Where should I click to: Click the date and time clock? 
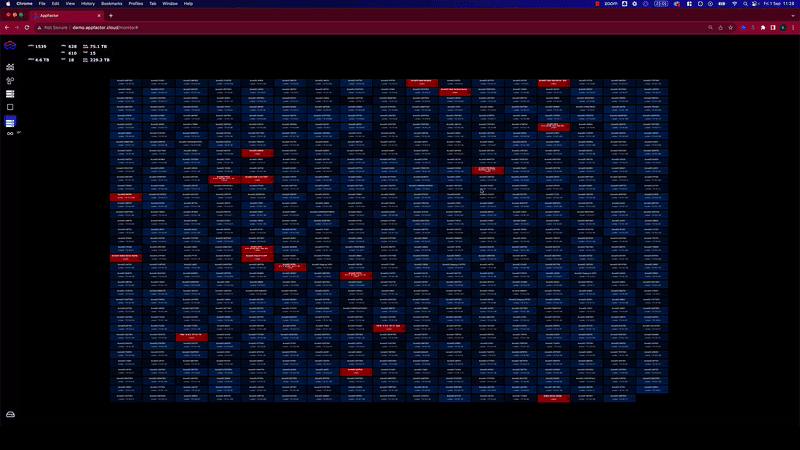pyautogui.click(x=779, y=4)
